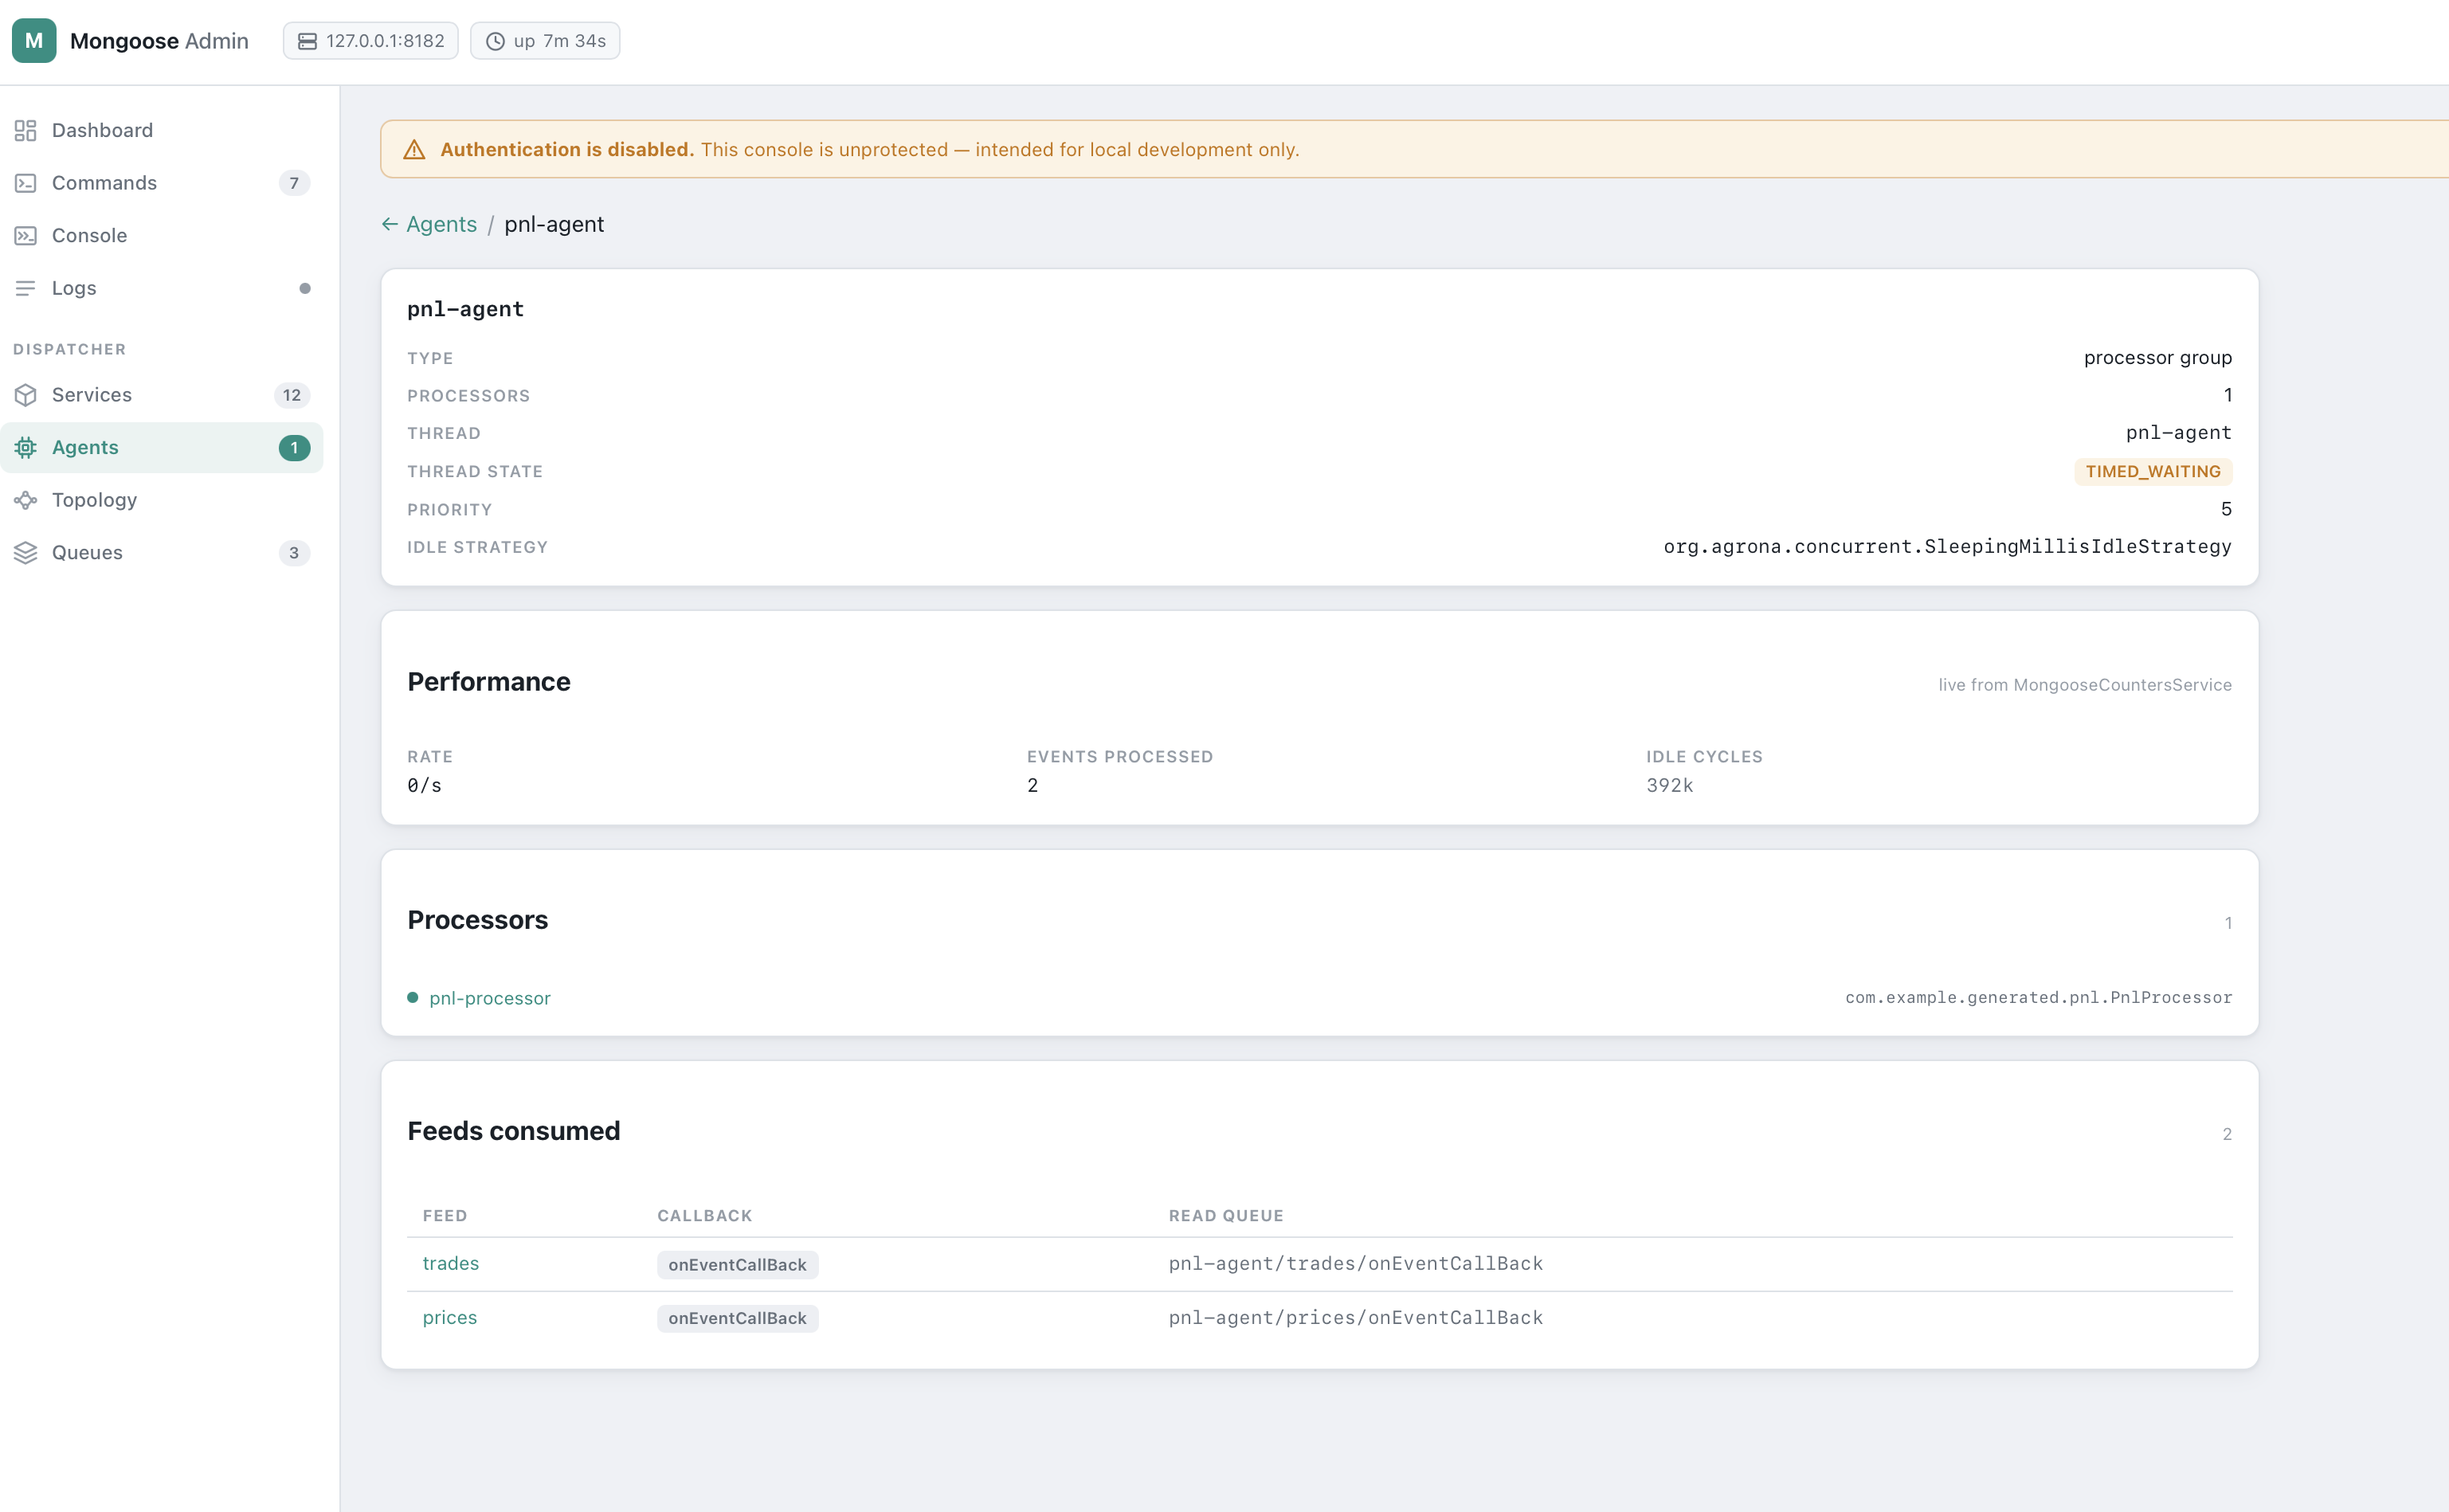Click the SleepingMillisIdleStrategy idle strategy value
The height and width of the screenshot is (1512, 2449).
tap(1947, 546)
